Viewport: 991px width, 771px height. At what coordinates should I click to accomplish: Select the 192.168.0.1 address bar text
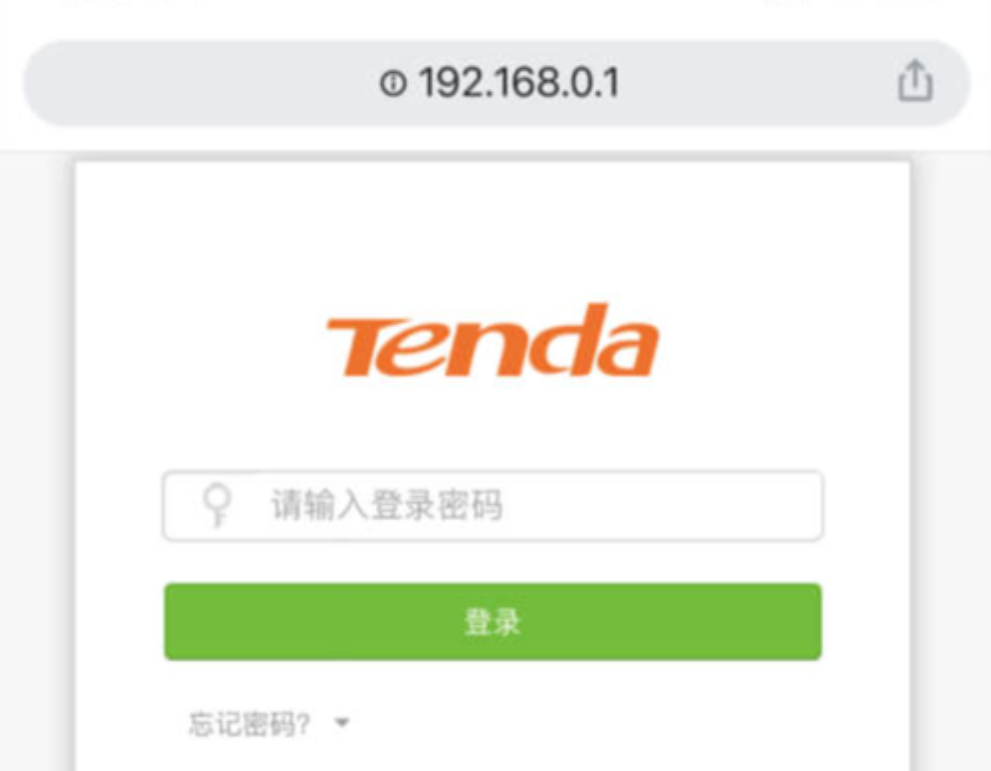[x=519, y=83]
